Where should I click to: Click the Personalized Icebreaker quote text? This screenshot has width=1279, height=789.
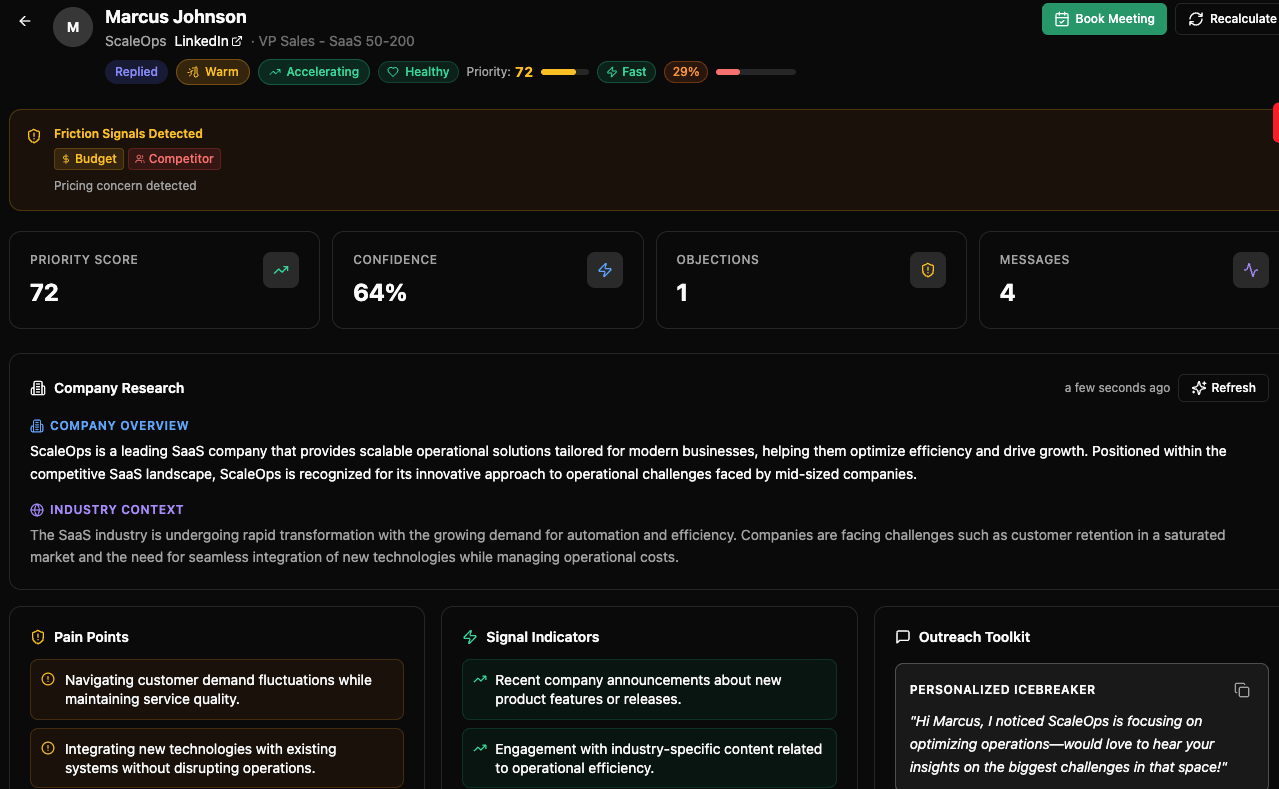[x=1068, y=744]
